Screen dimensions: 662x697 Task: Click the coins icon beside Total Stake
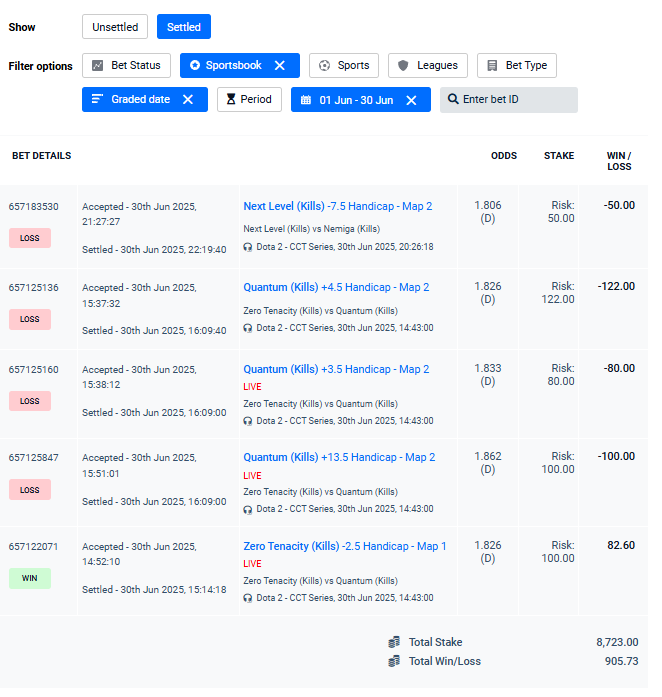395,642
